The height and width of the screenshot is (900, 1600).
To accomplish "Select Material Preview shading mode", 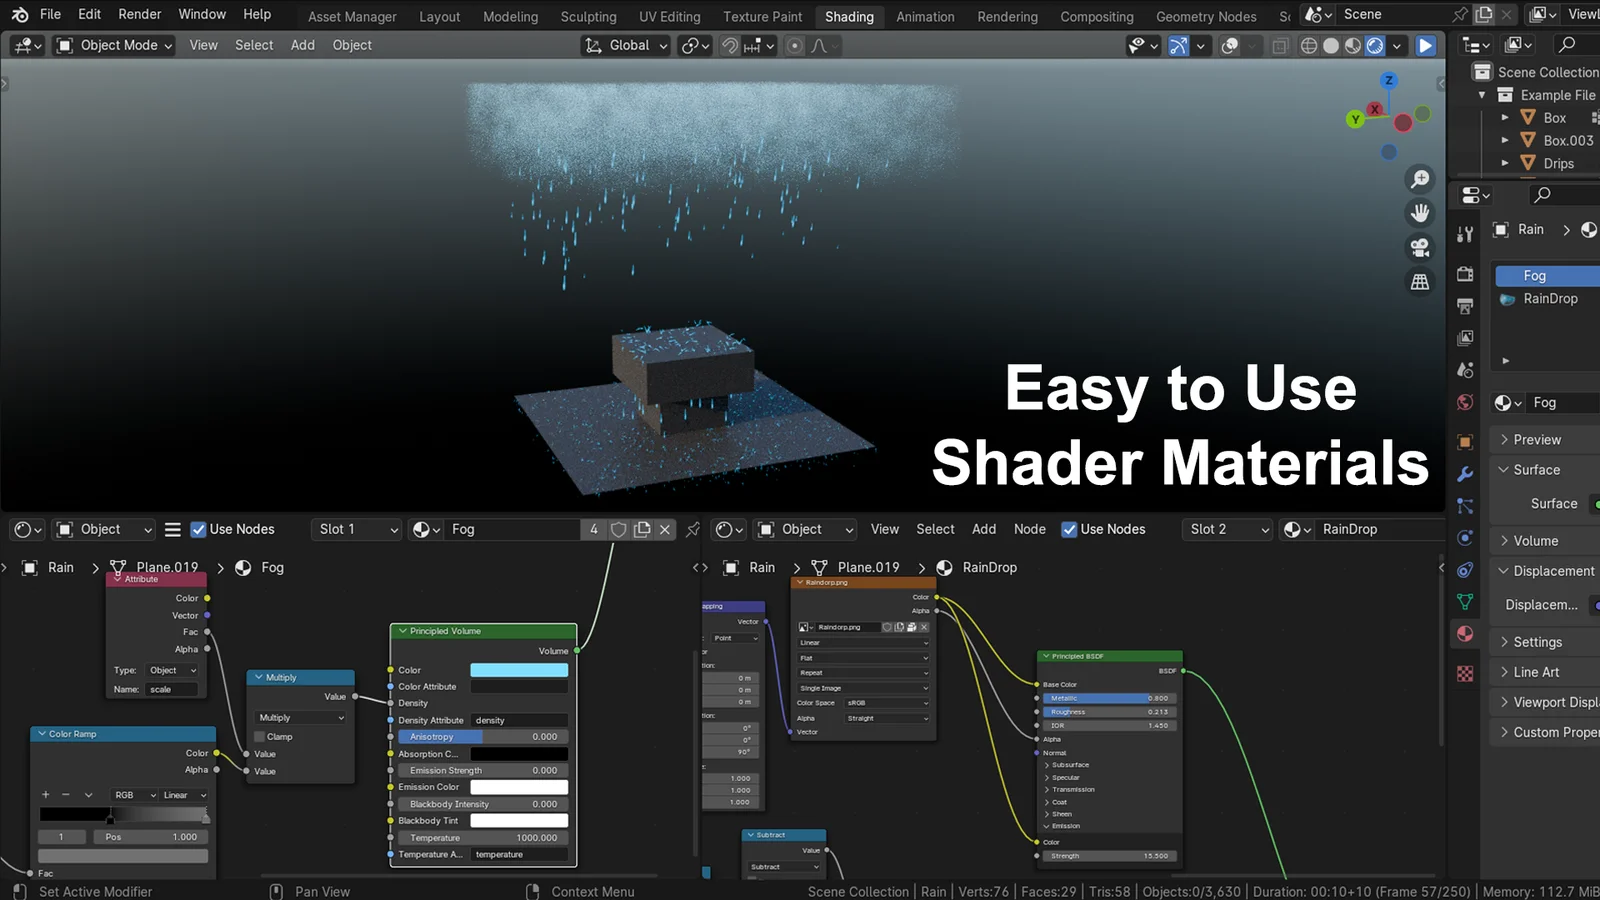I will [x=1352, y=45].
